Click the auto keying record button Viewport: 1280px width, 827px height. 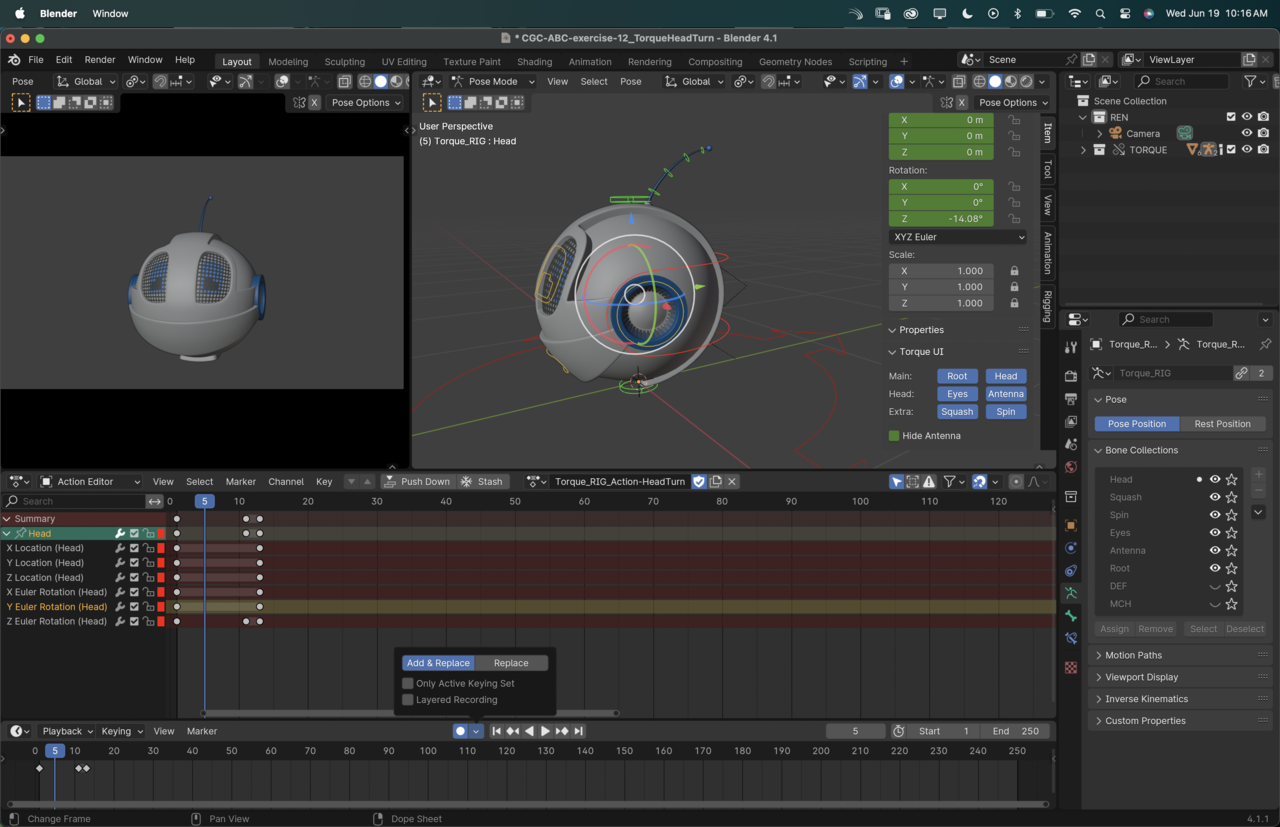coord(460,731)
